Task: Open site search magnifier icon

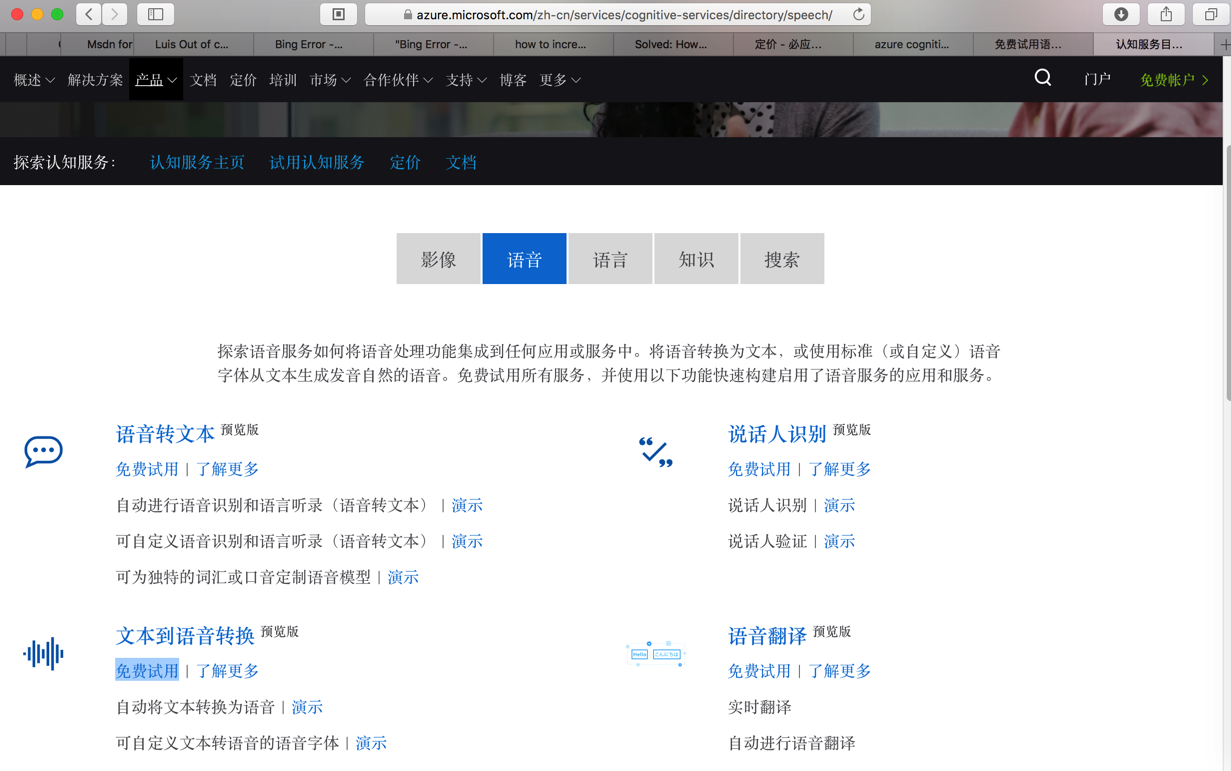Action: (1043, 78)
